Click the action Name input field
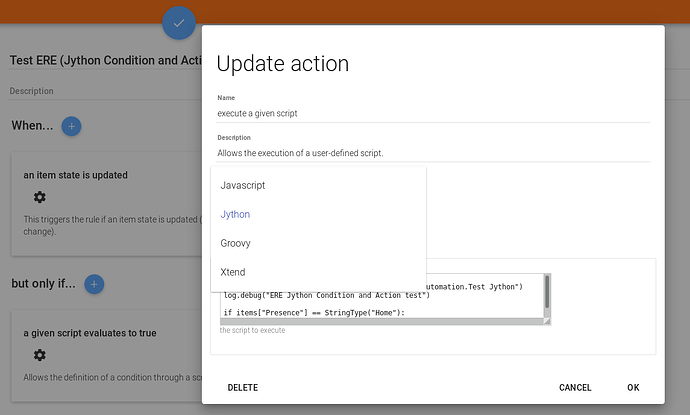The height and width of the screenshot is (415, 690). coord(433,113)
